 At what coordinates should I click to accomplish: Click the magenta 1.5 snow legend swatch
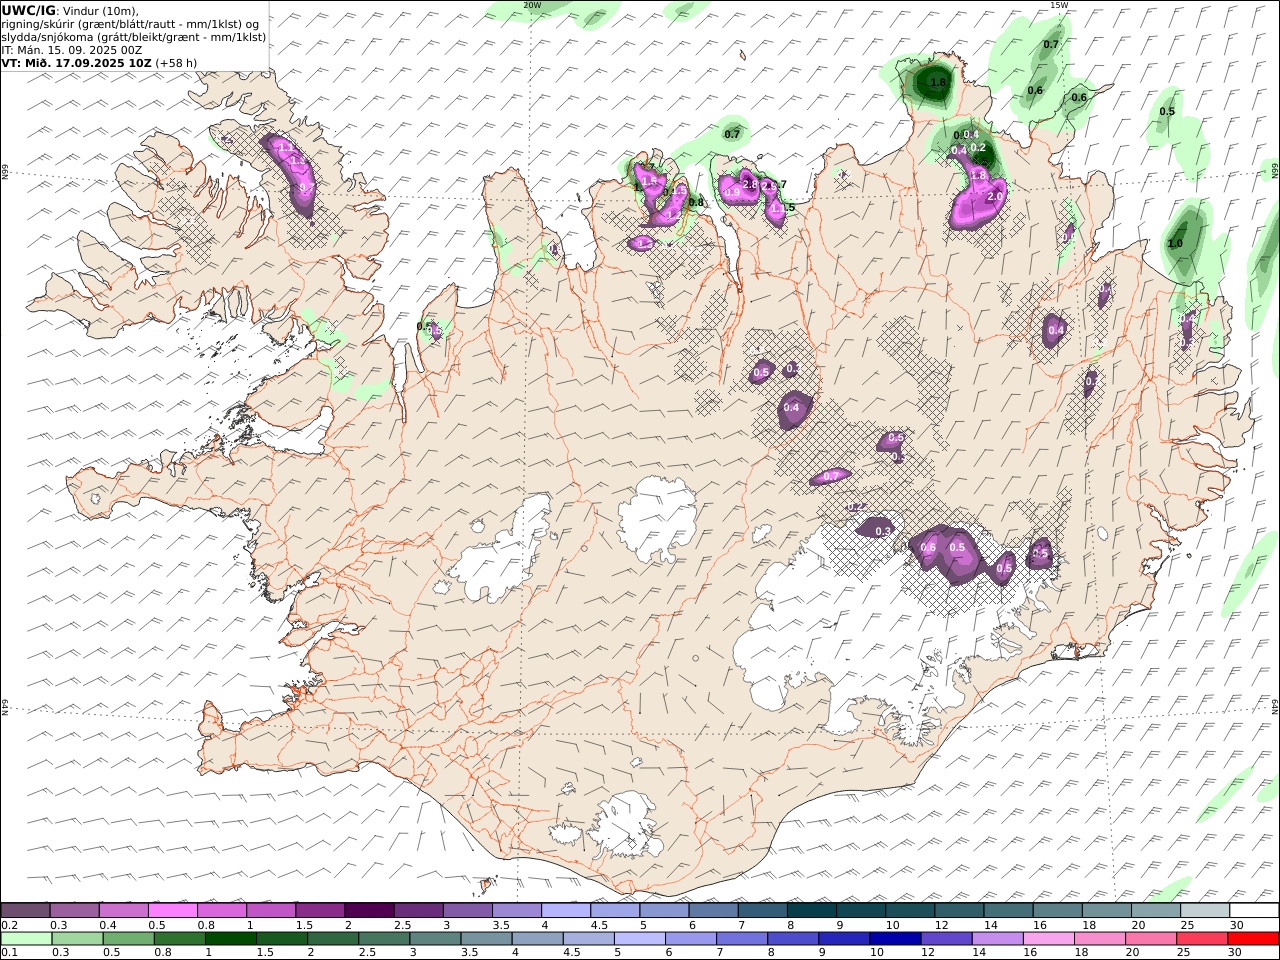tap(320, 910)
